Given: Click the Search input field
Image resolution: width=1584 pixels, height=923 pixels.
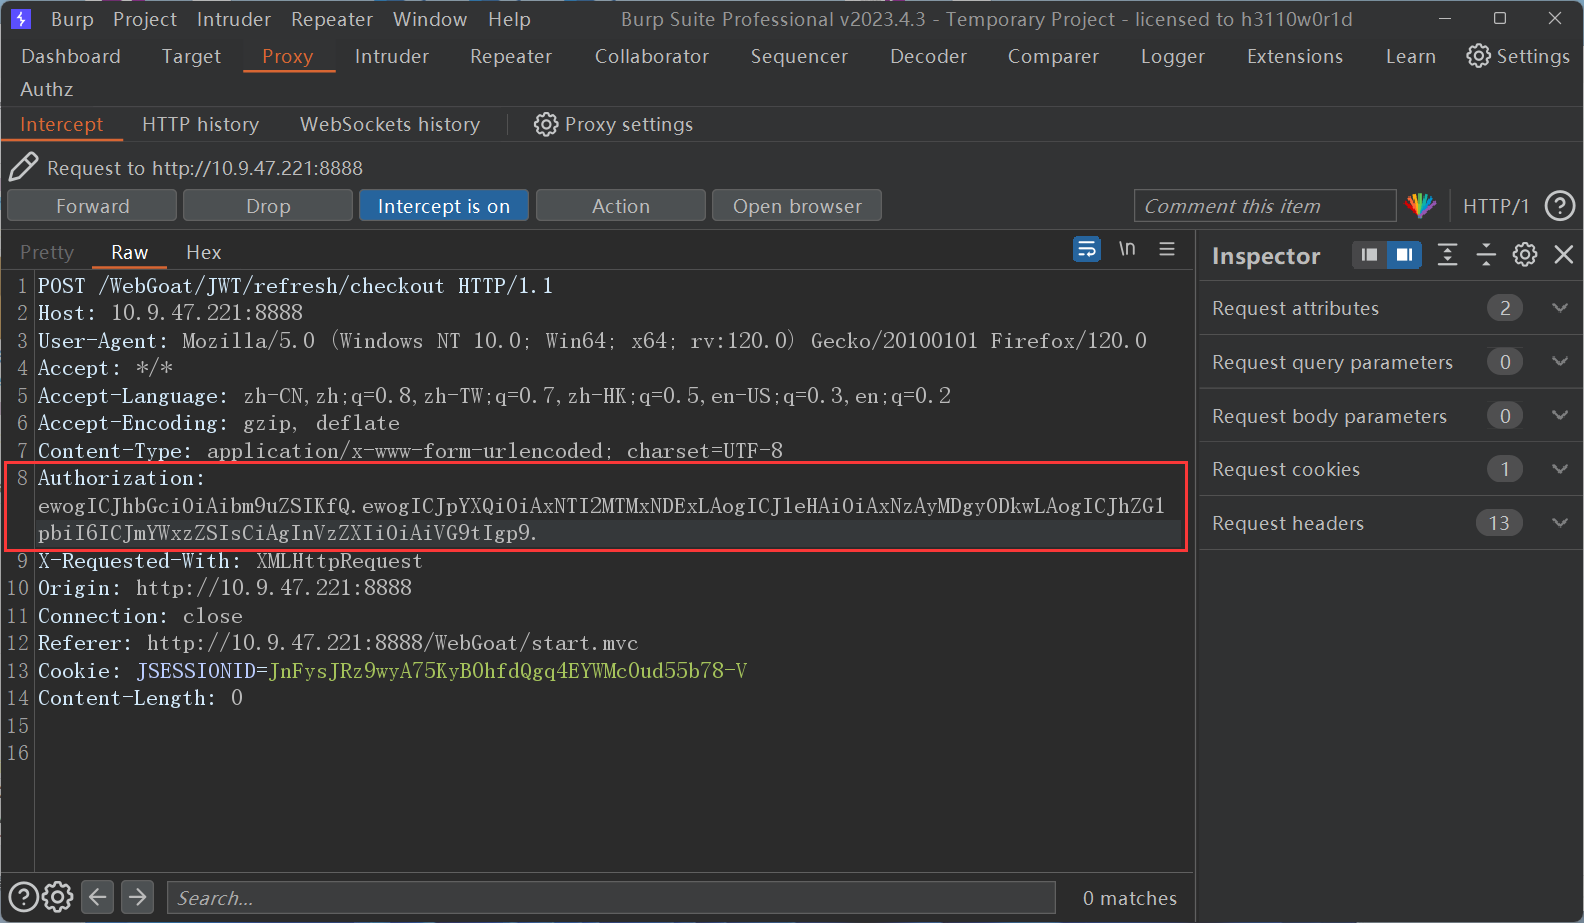Looking at the screenshot, I should pyautogui.click(x=611, y=897).
